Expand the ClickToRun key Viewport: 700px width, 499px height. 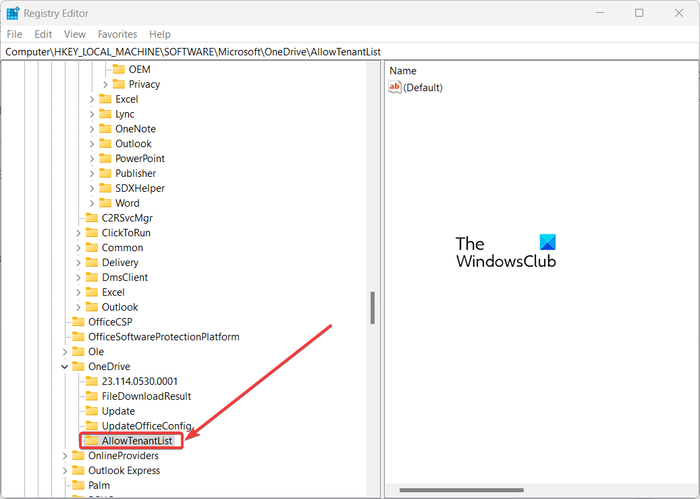coord(79,233)
